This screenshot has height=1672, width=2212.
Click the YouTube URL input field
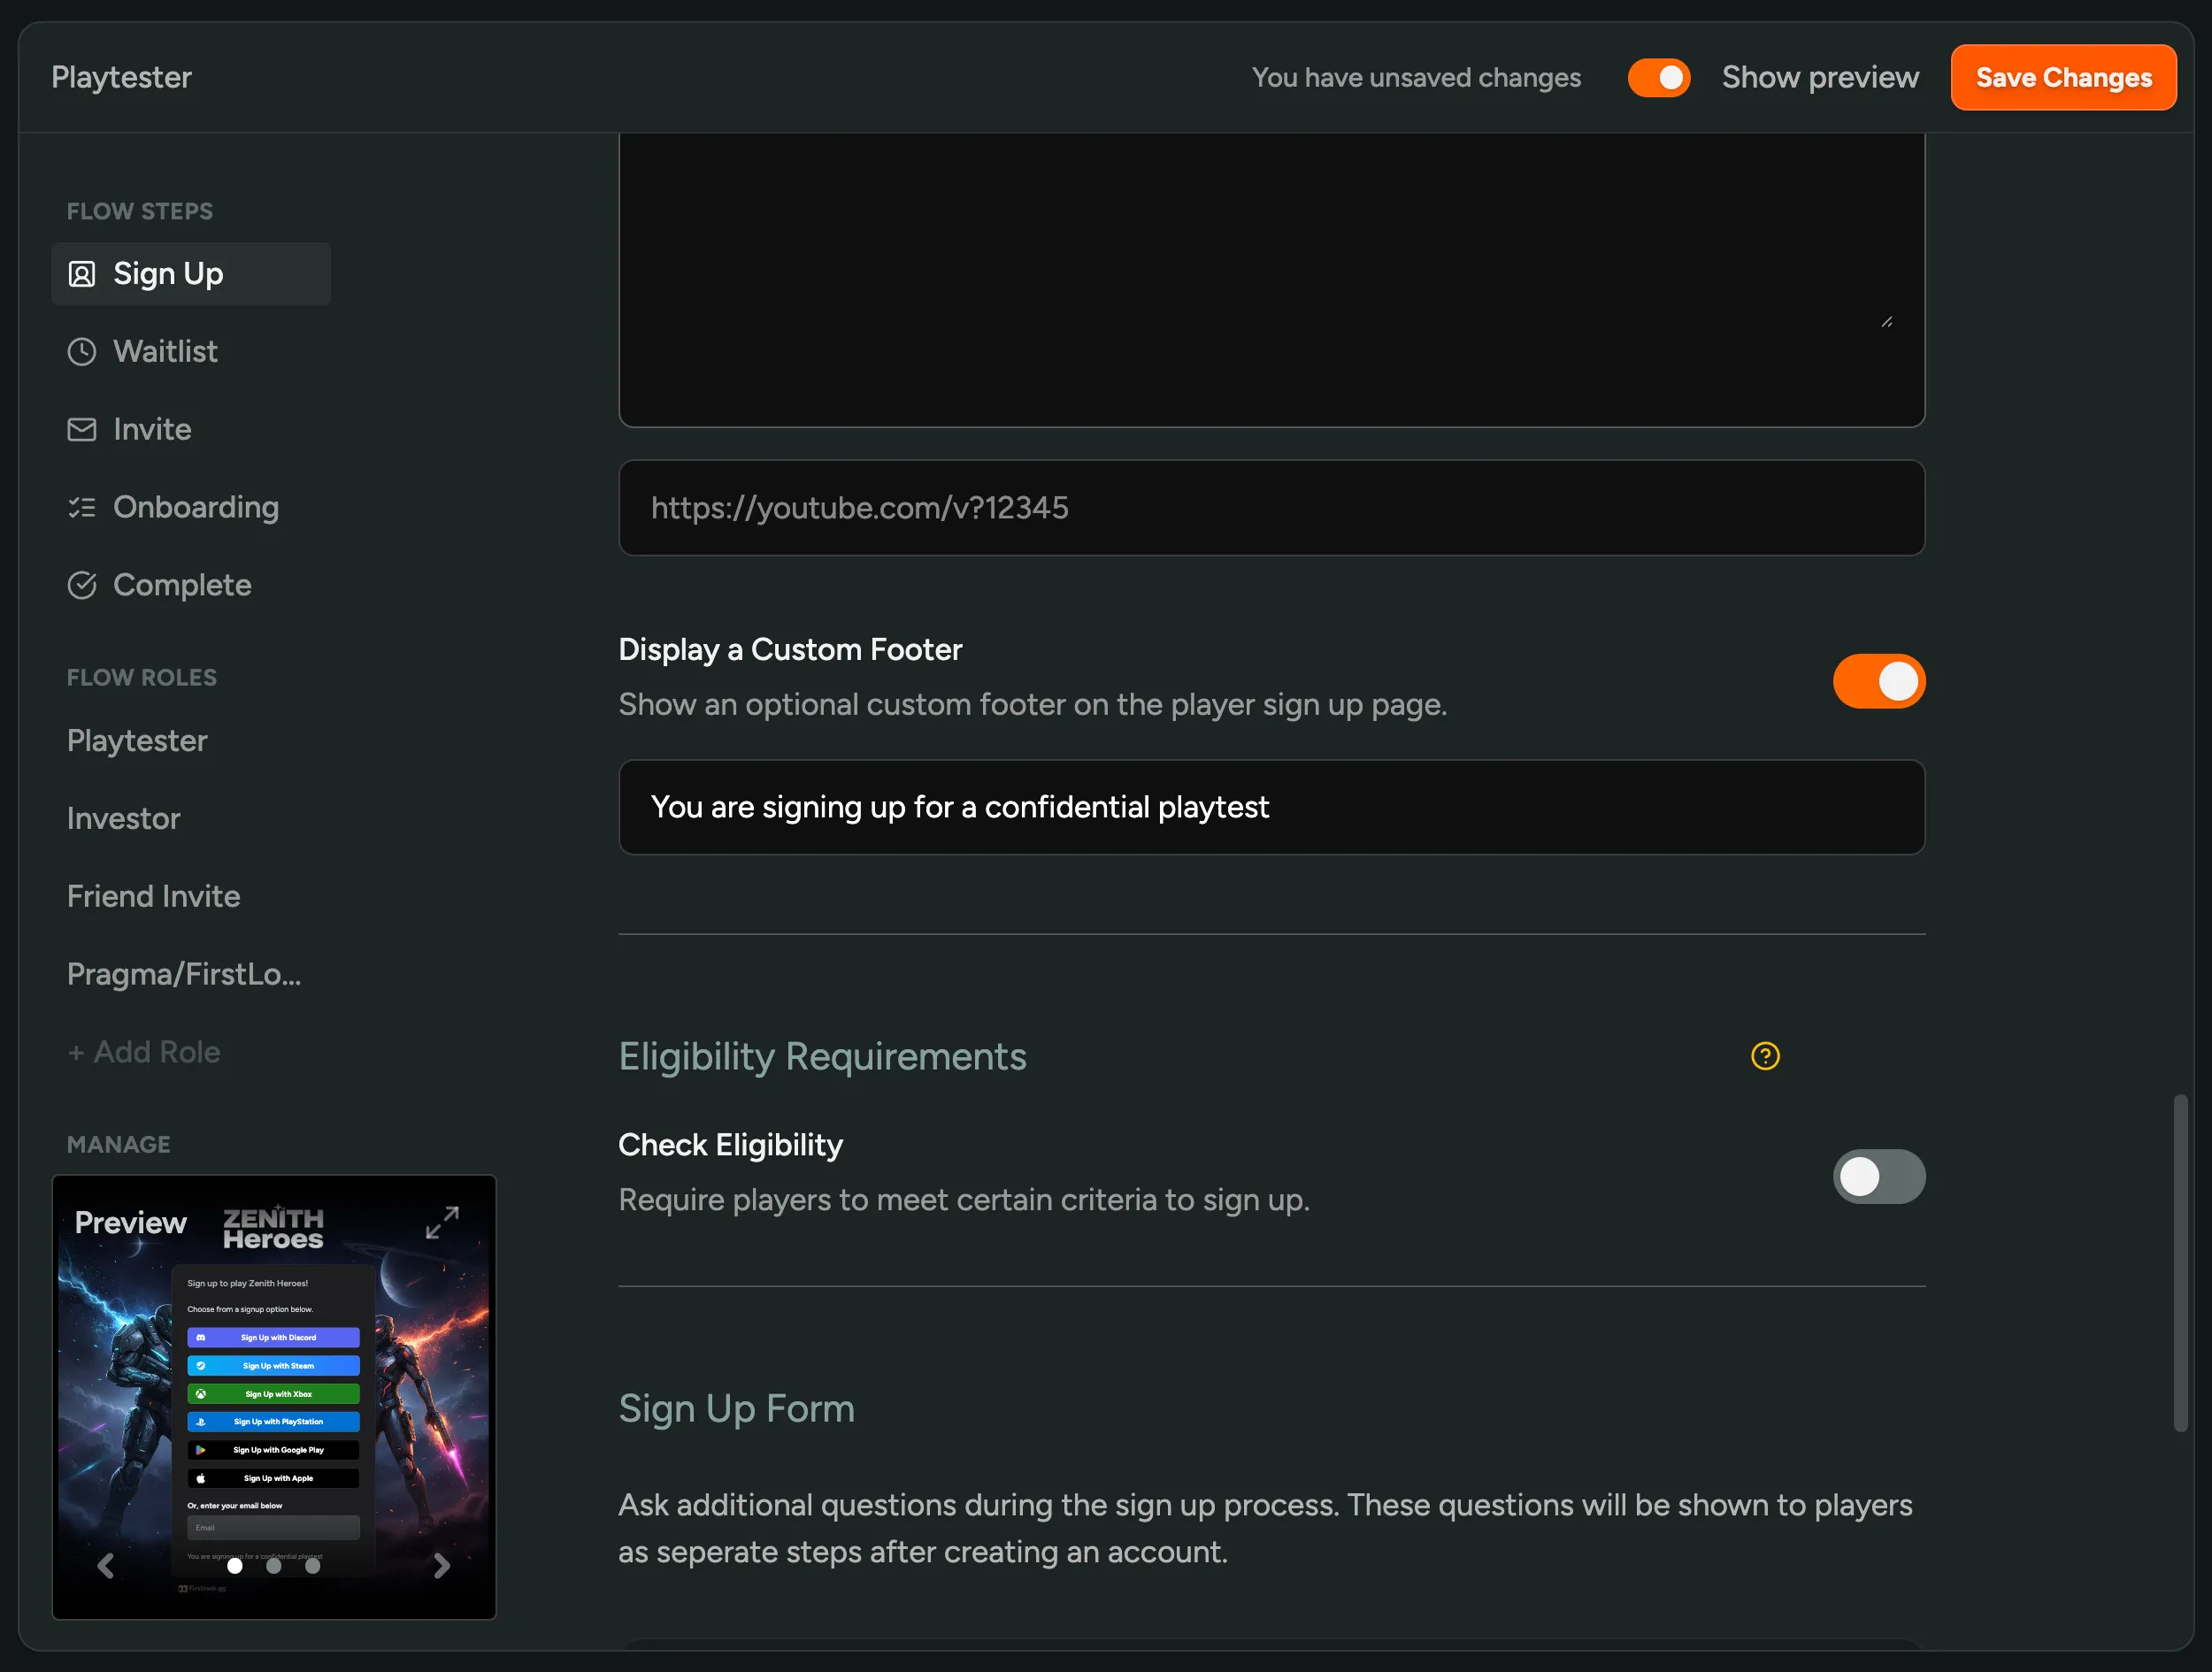tap(1272, 508)
